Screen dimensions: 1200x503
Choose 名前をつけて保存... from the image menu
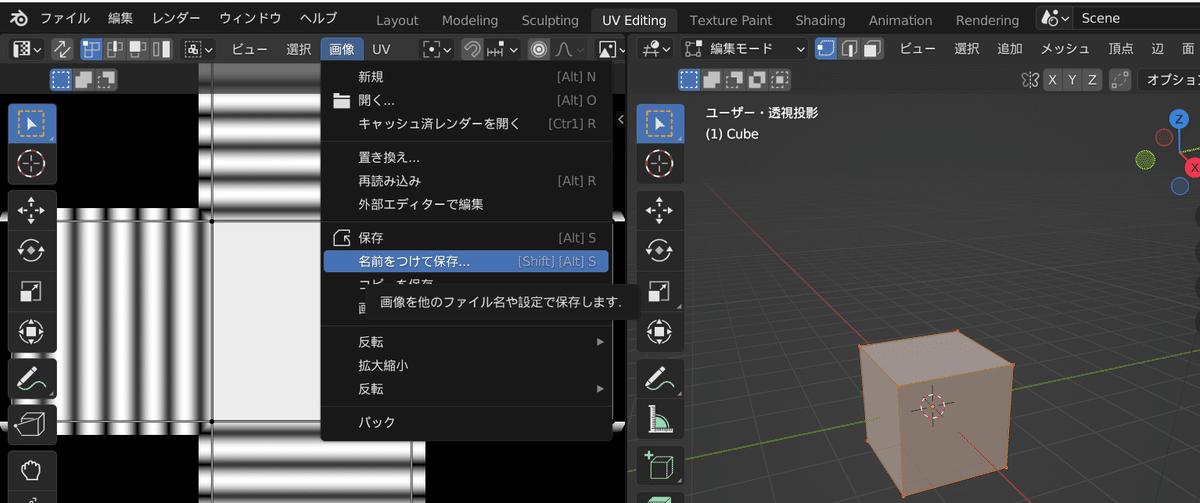(466, 261)
